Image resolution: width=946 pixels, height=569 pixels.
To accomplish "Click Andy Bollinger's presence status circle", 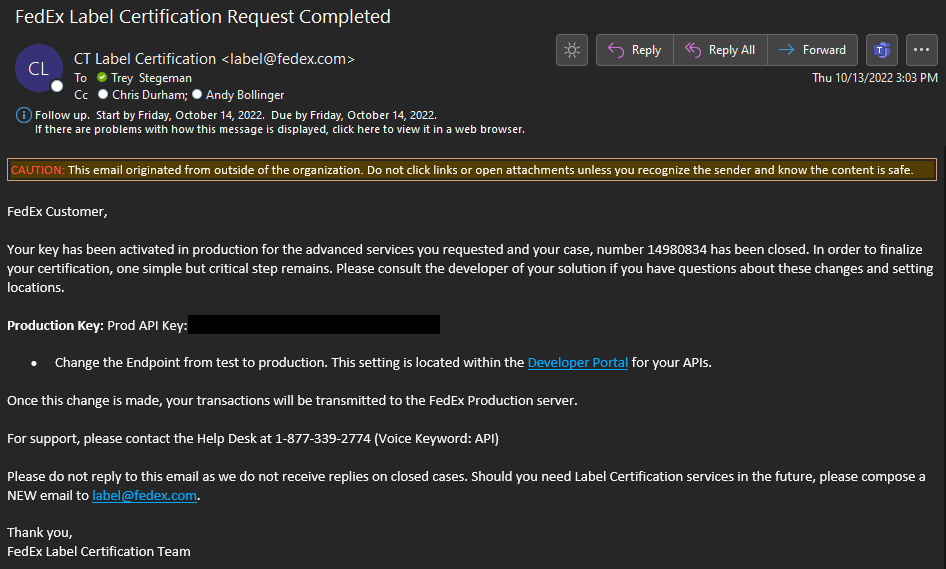I will [197, 94].
